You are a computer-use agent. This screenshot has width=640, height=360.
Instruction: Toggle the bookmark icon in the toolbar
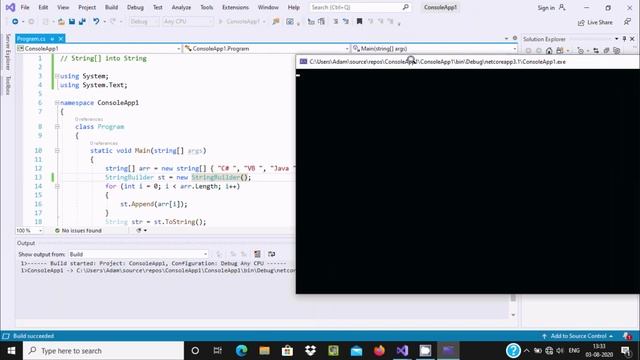pos(359,22)
